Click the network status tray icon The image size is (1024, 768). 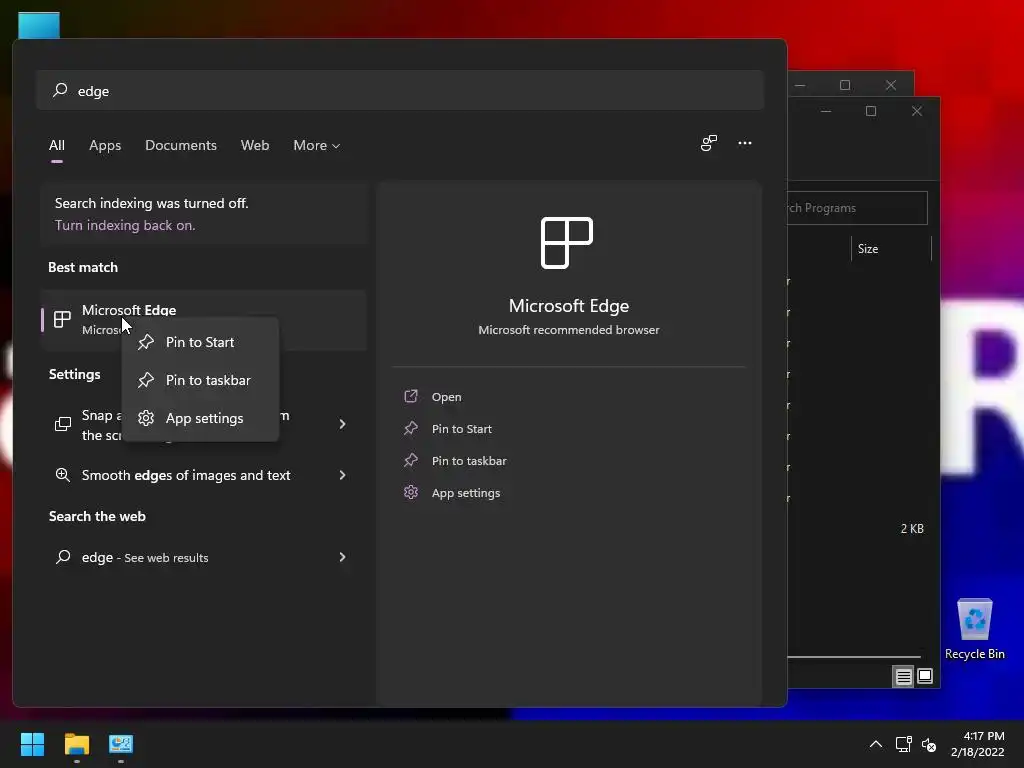pyautogui.click(x=904, y=744)
